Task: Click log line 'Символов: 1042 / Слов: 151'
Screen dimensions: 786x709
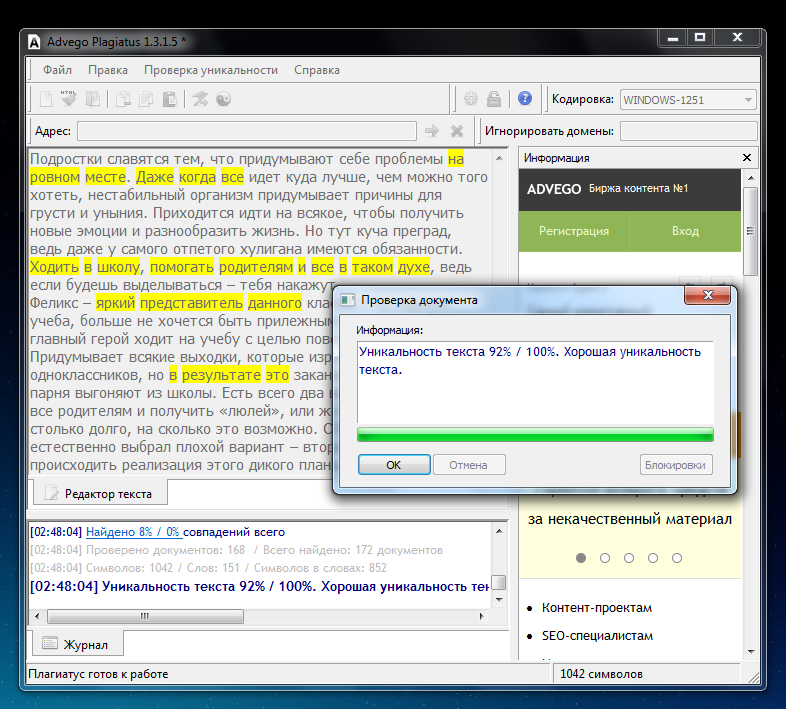Action: (x=209, y=568)
